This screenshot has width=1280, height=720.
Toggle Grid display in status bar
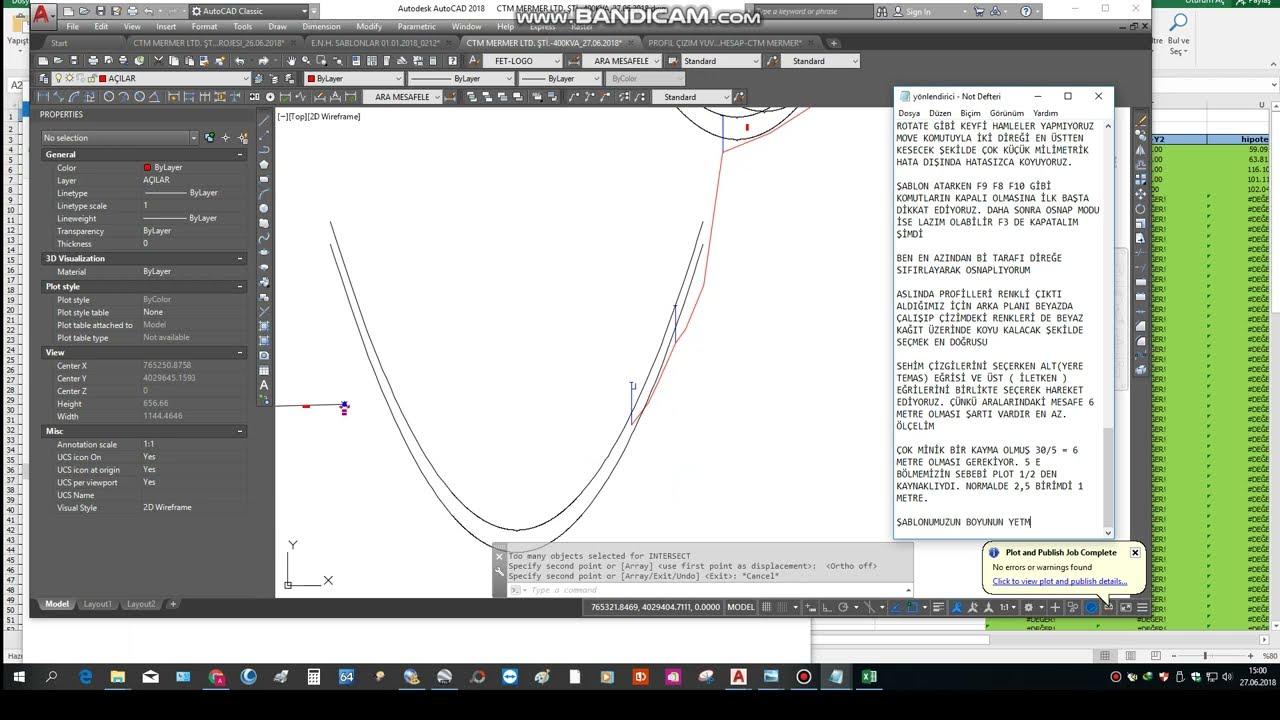pos(766,607)
